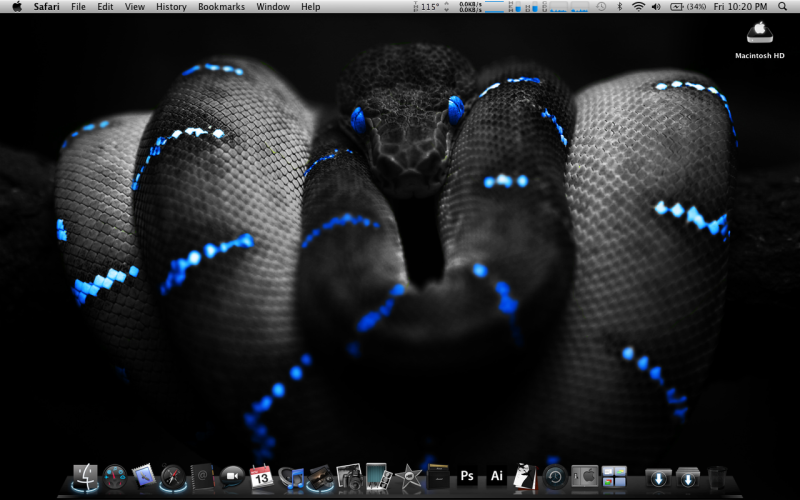Launch Spaces from the dock
This screenshot has height=500, width=800.
[x=614, y=477]
